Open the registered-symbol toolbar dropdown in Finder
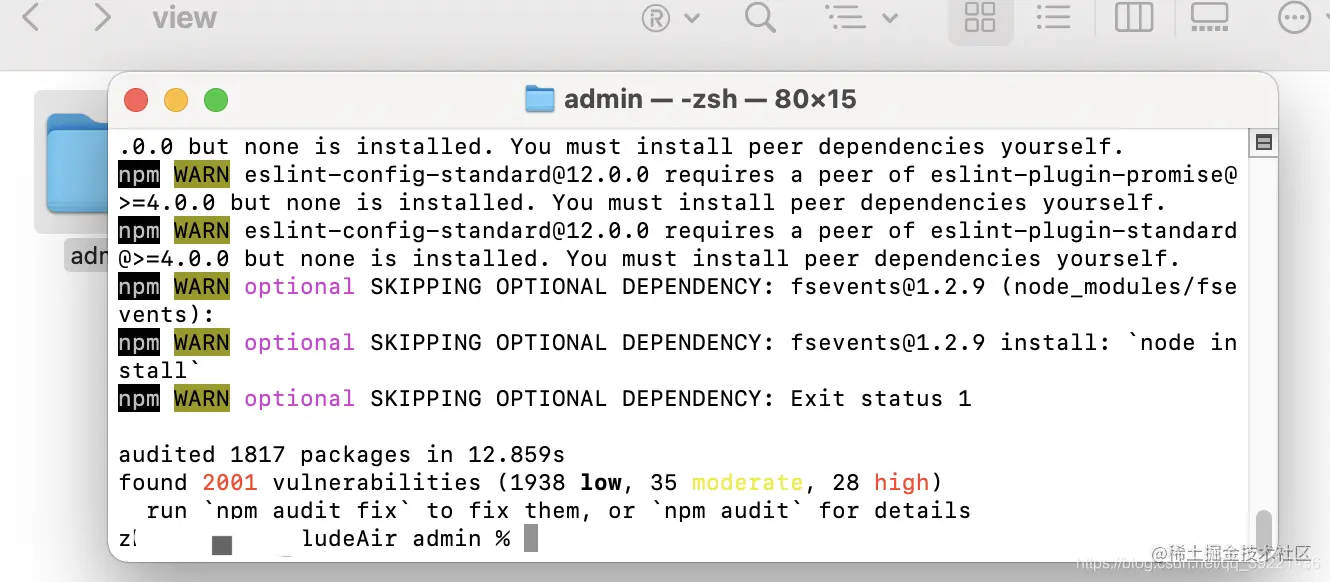The width and height of the screenshot is (1330, 582). 671,18
